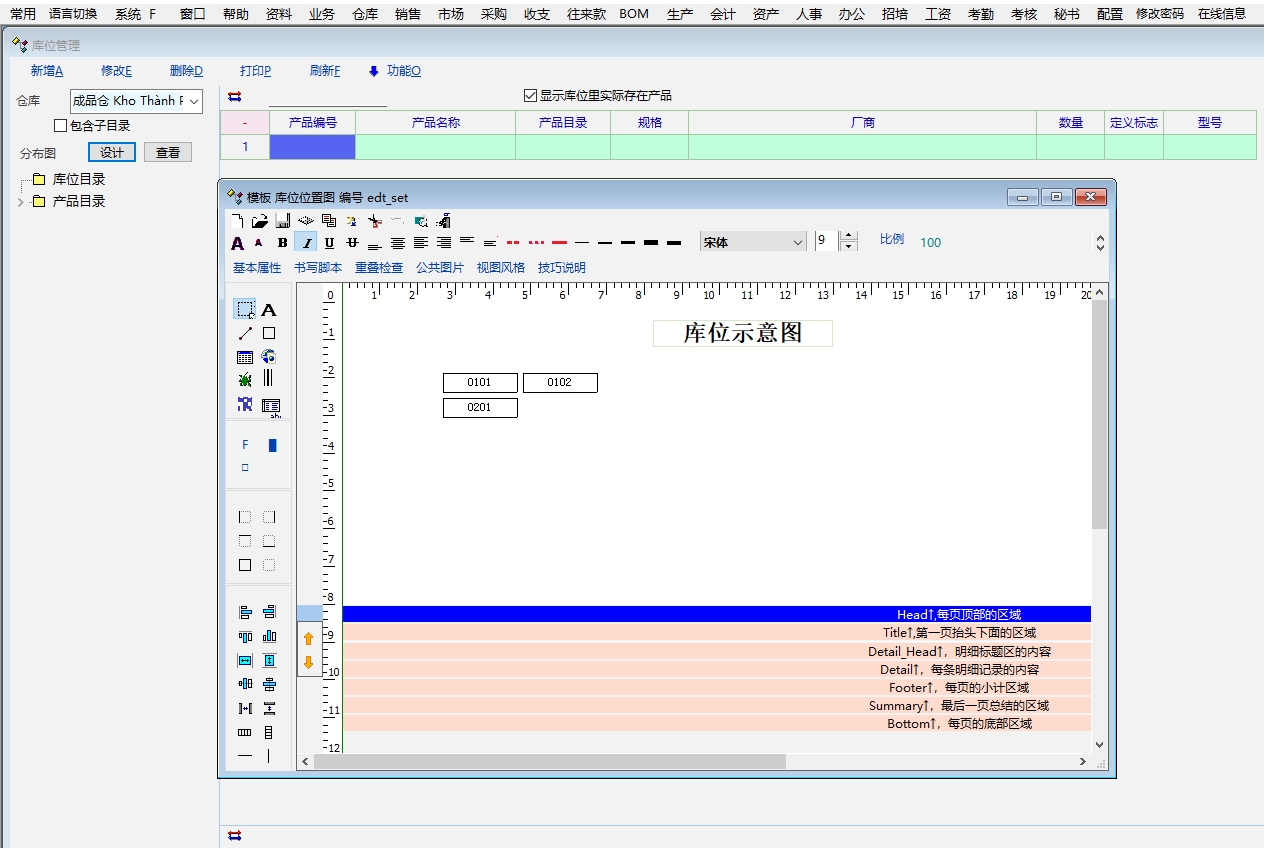
Task: Enable the 包含子目录 checkbox
Action: [61, 126]
